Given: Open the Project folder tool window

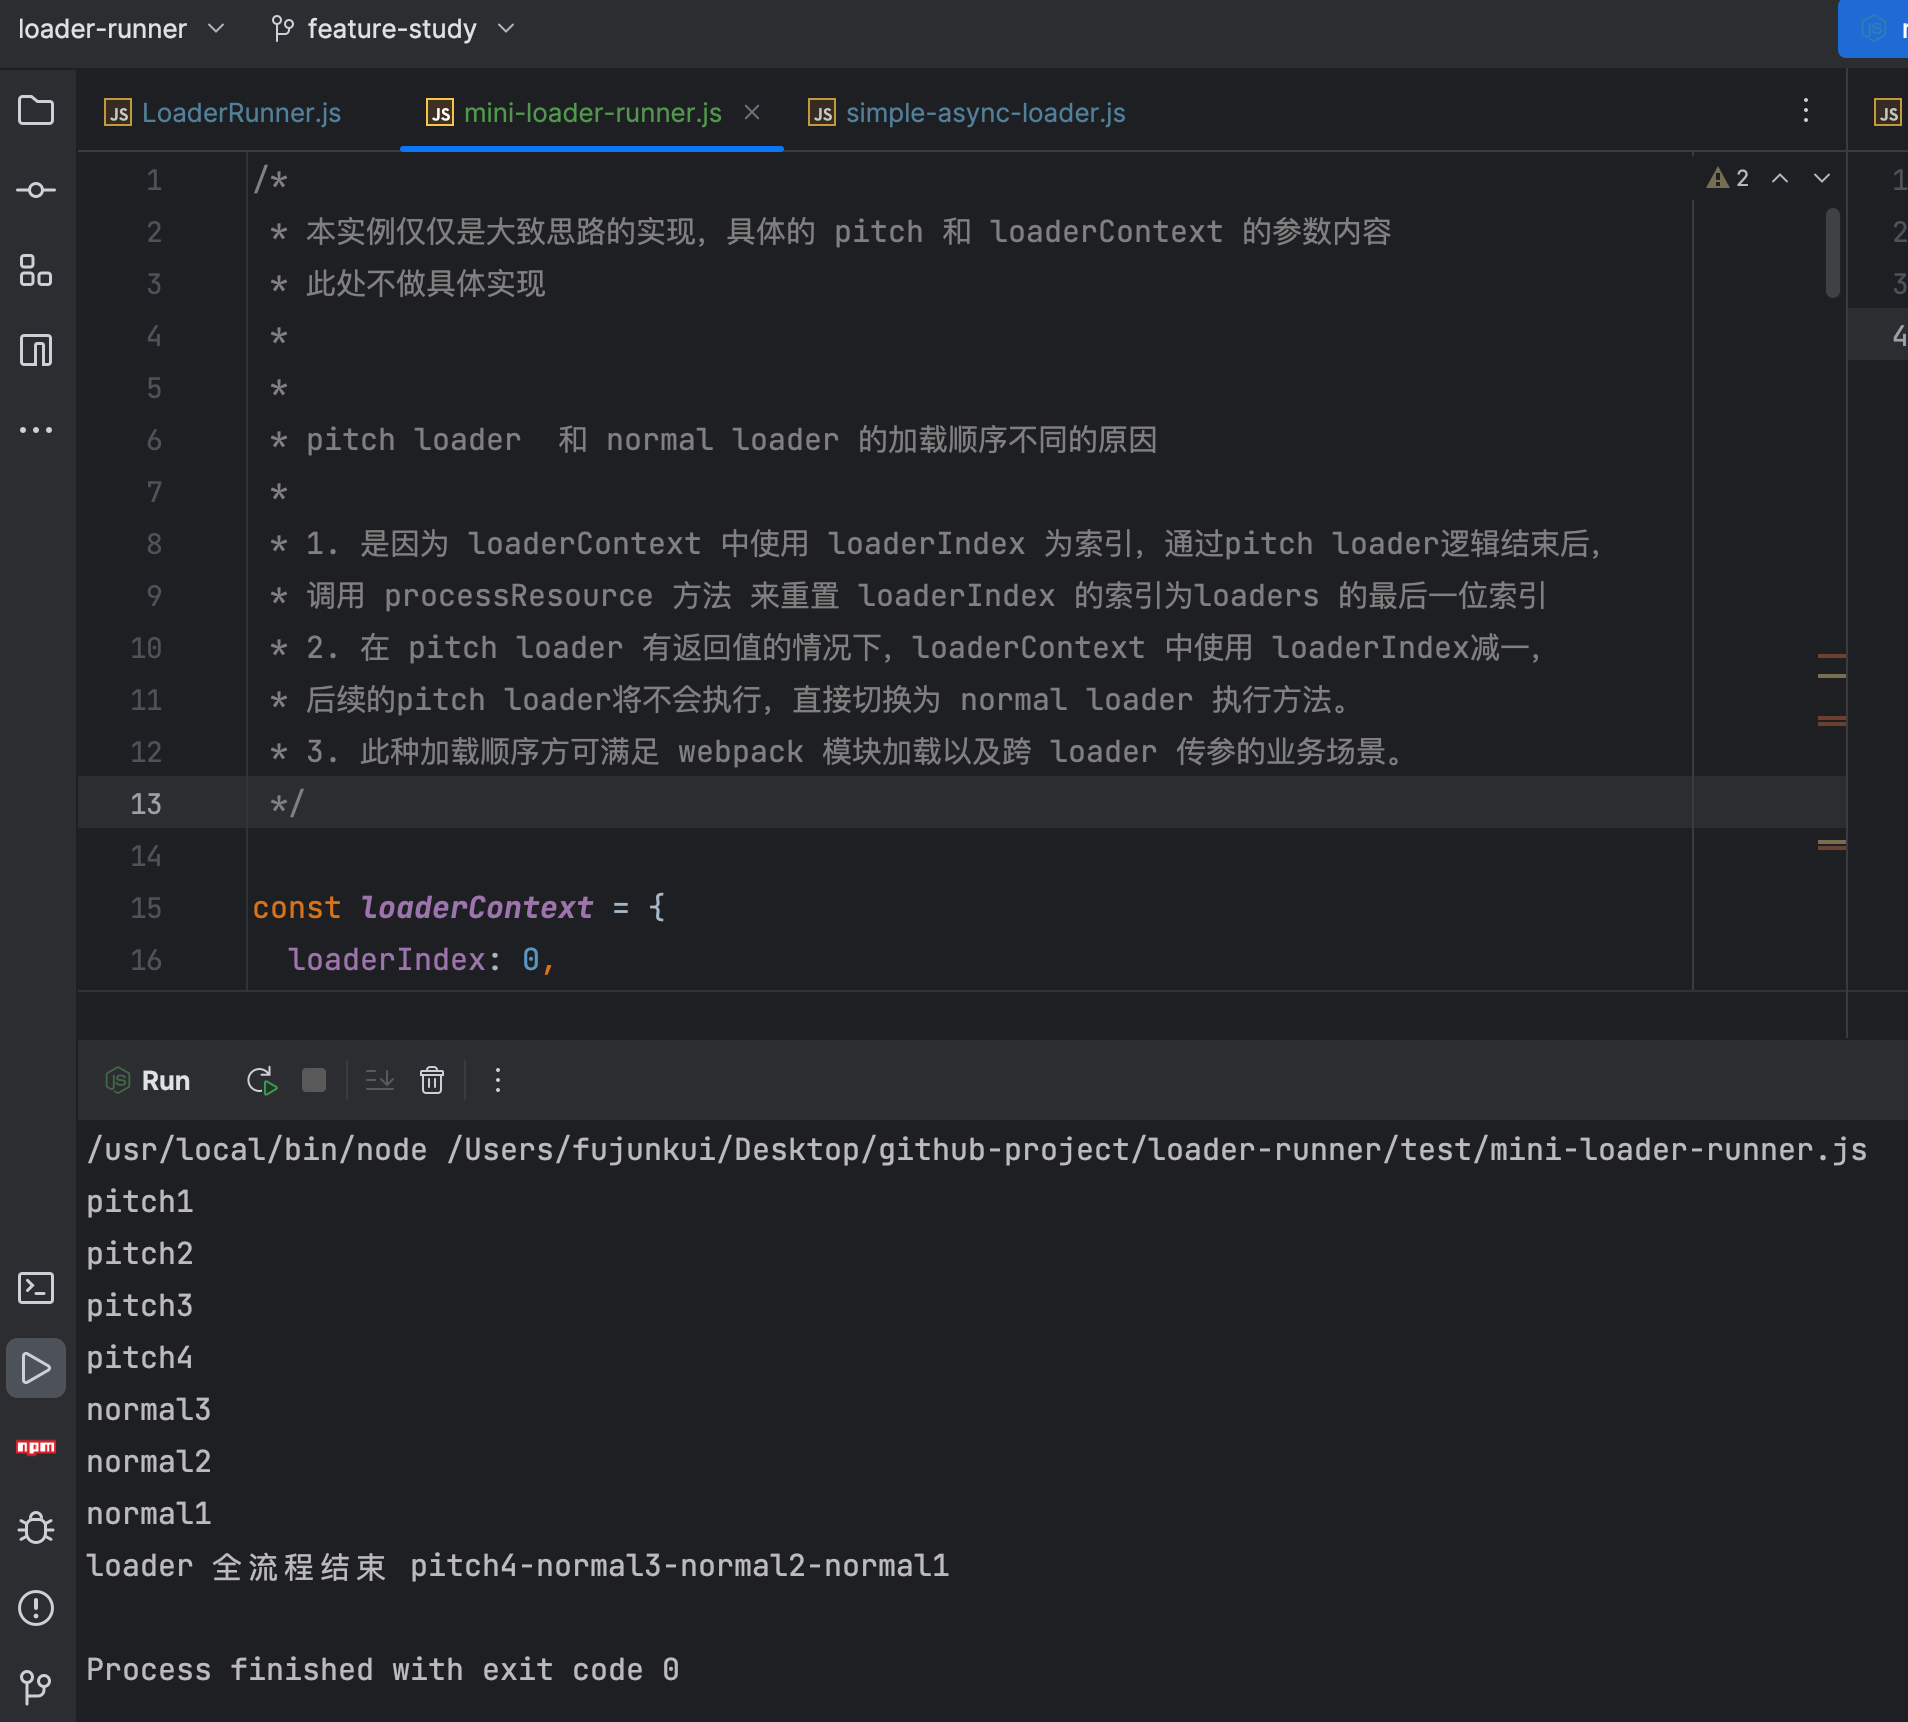Looking at the screenshot, I should (36, 110).
